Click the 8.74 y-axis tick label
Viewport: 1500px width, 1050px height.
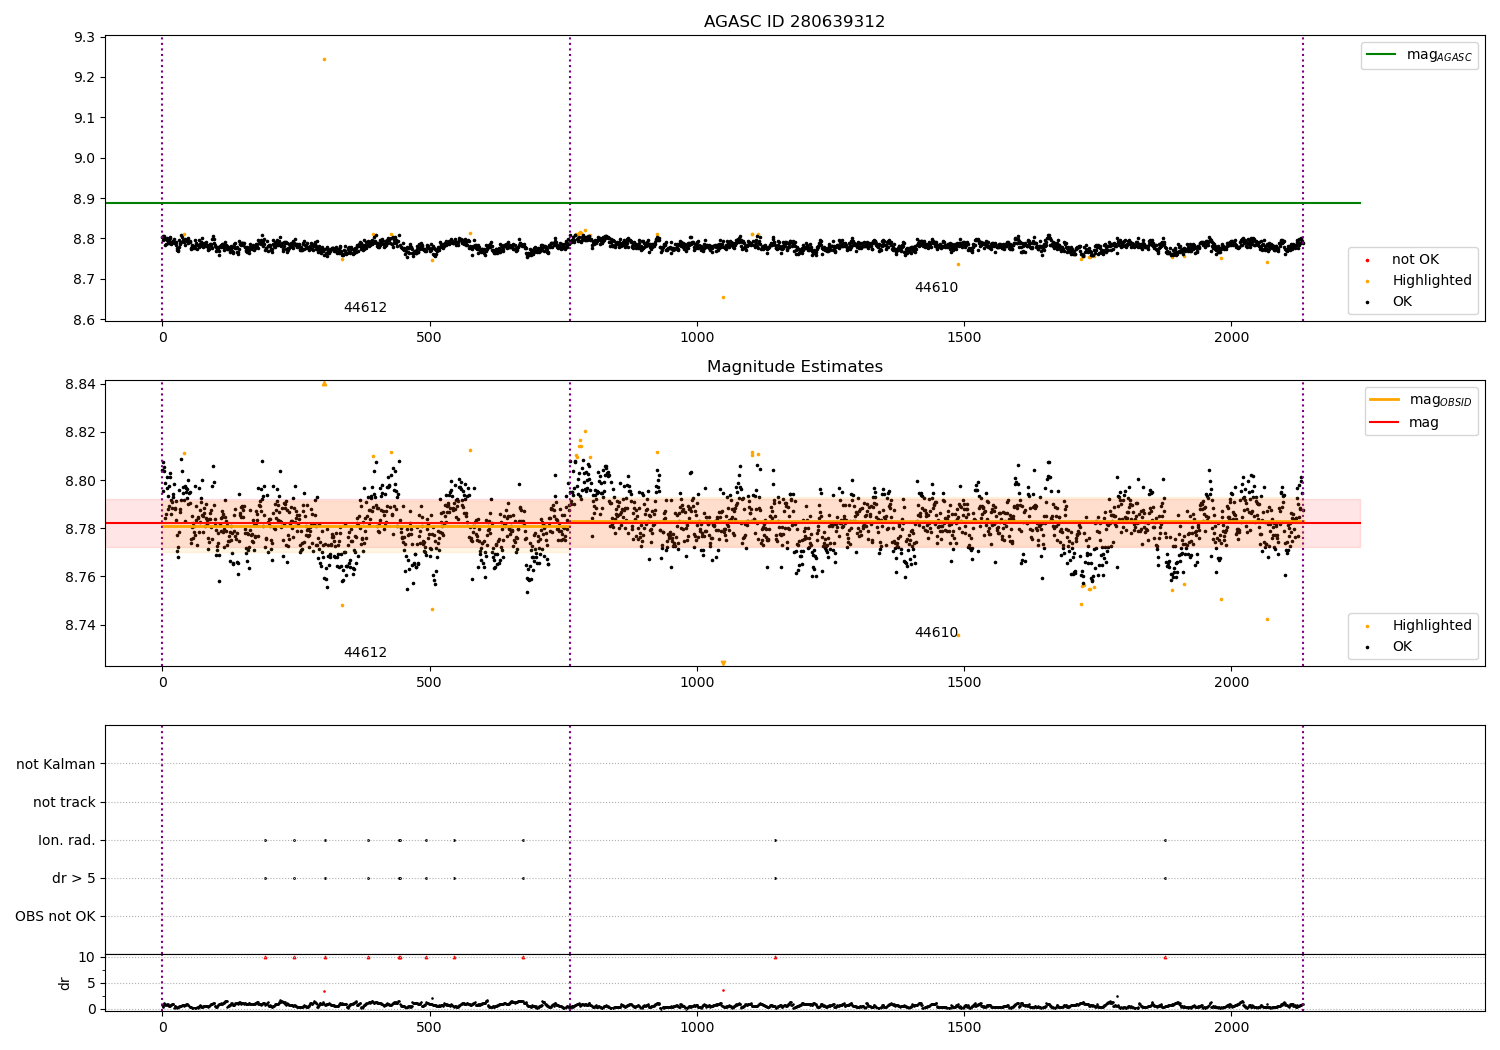click(x=81, y=626)
